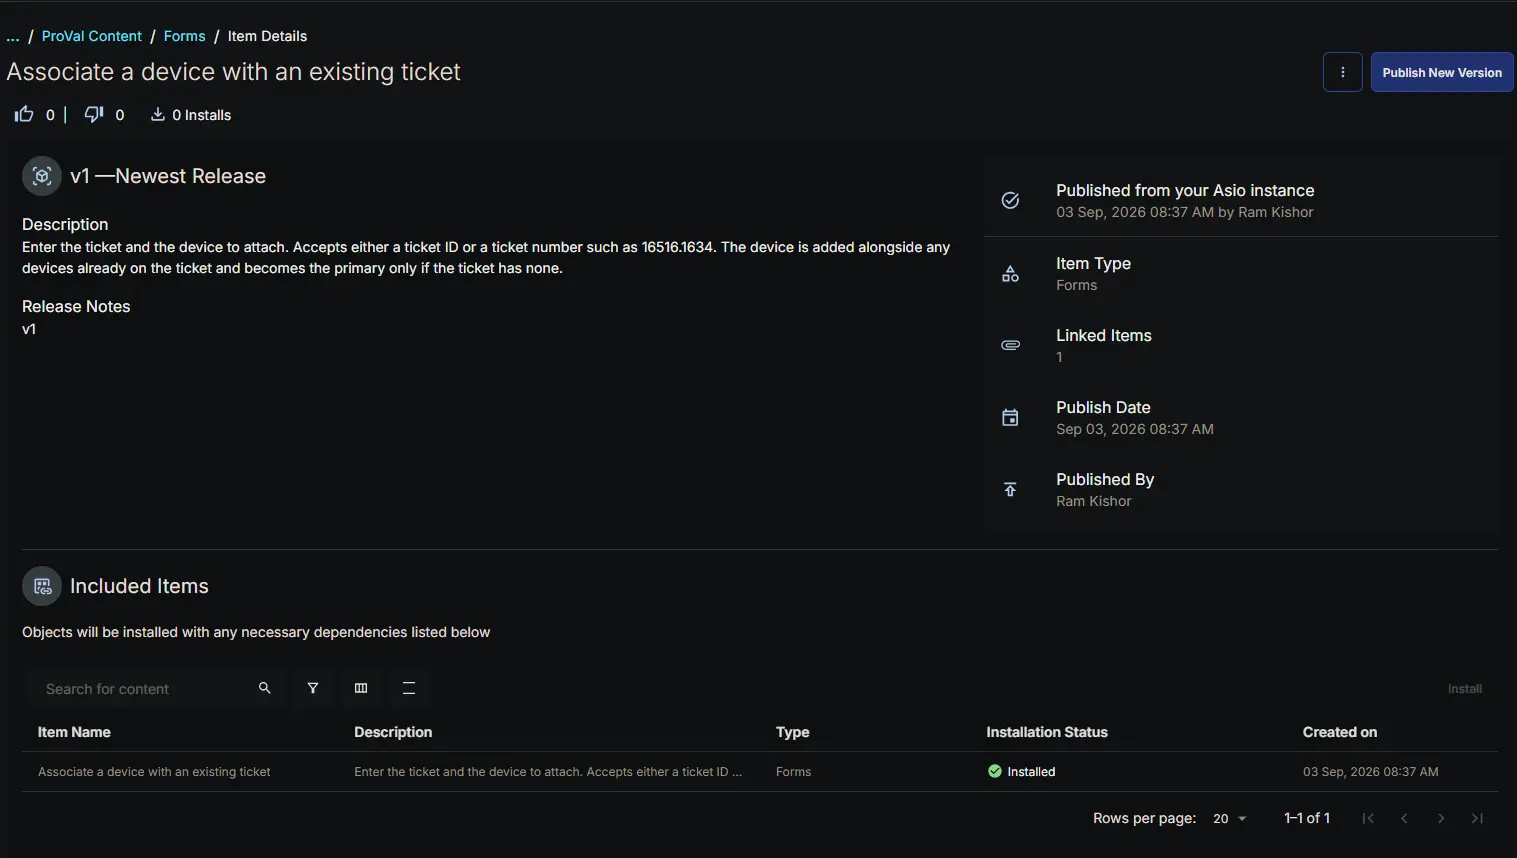Image resolution: width=1517 pixels, height=858 pixels.
Task: Click the search magnifier icon
Action: (265, 688)
